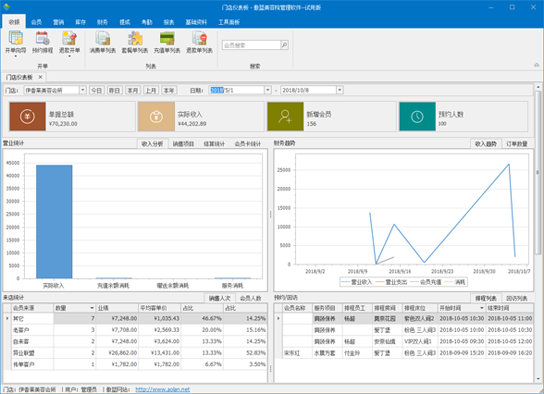This screenshot has height=394, width=544.
Task: Collapse the ribbon with the arrow icon
Action: coord(536,65)
